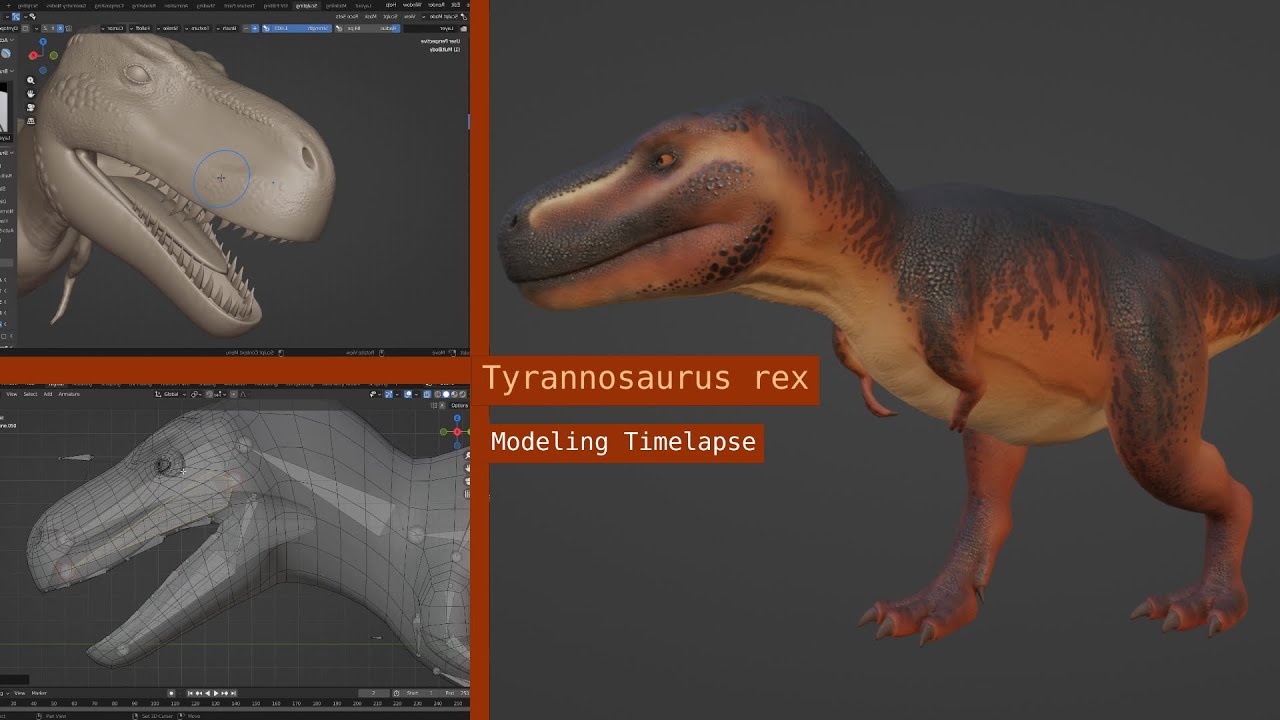Click green Y axis on sculpt viewport gizmo
The height and width of the screenshot is (720, 1280).
(x=54, y=55)
